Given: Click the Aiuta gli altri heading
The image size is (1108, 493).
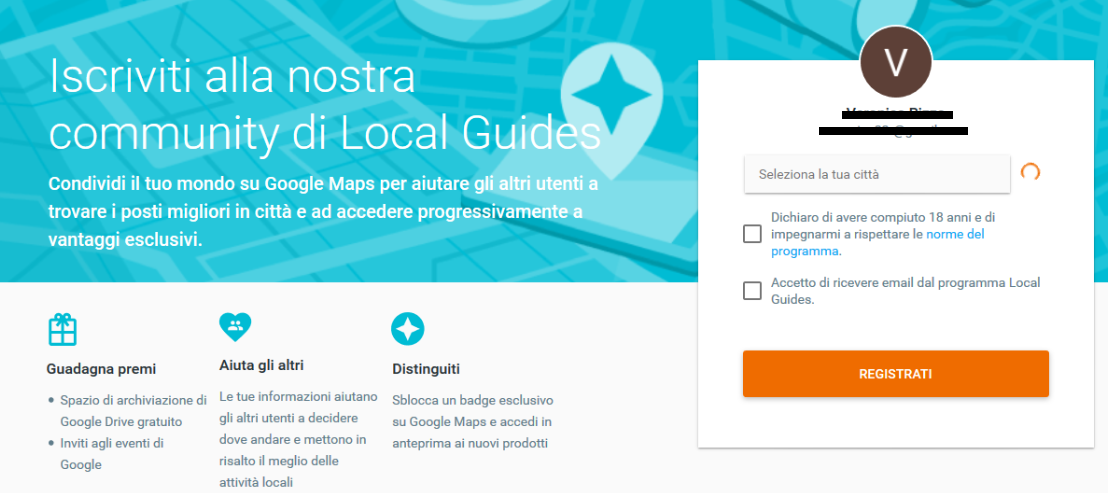Looking at the screenshot, I should coord(261,366).
